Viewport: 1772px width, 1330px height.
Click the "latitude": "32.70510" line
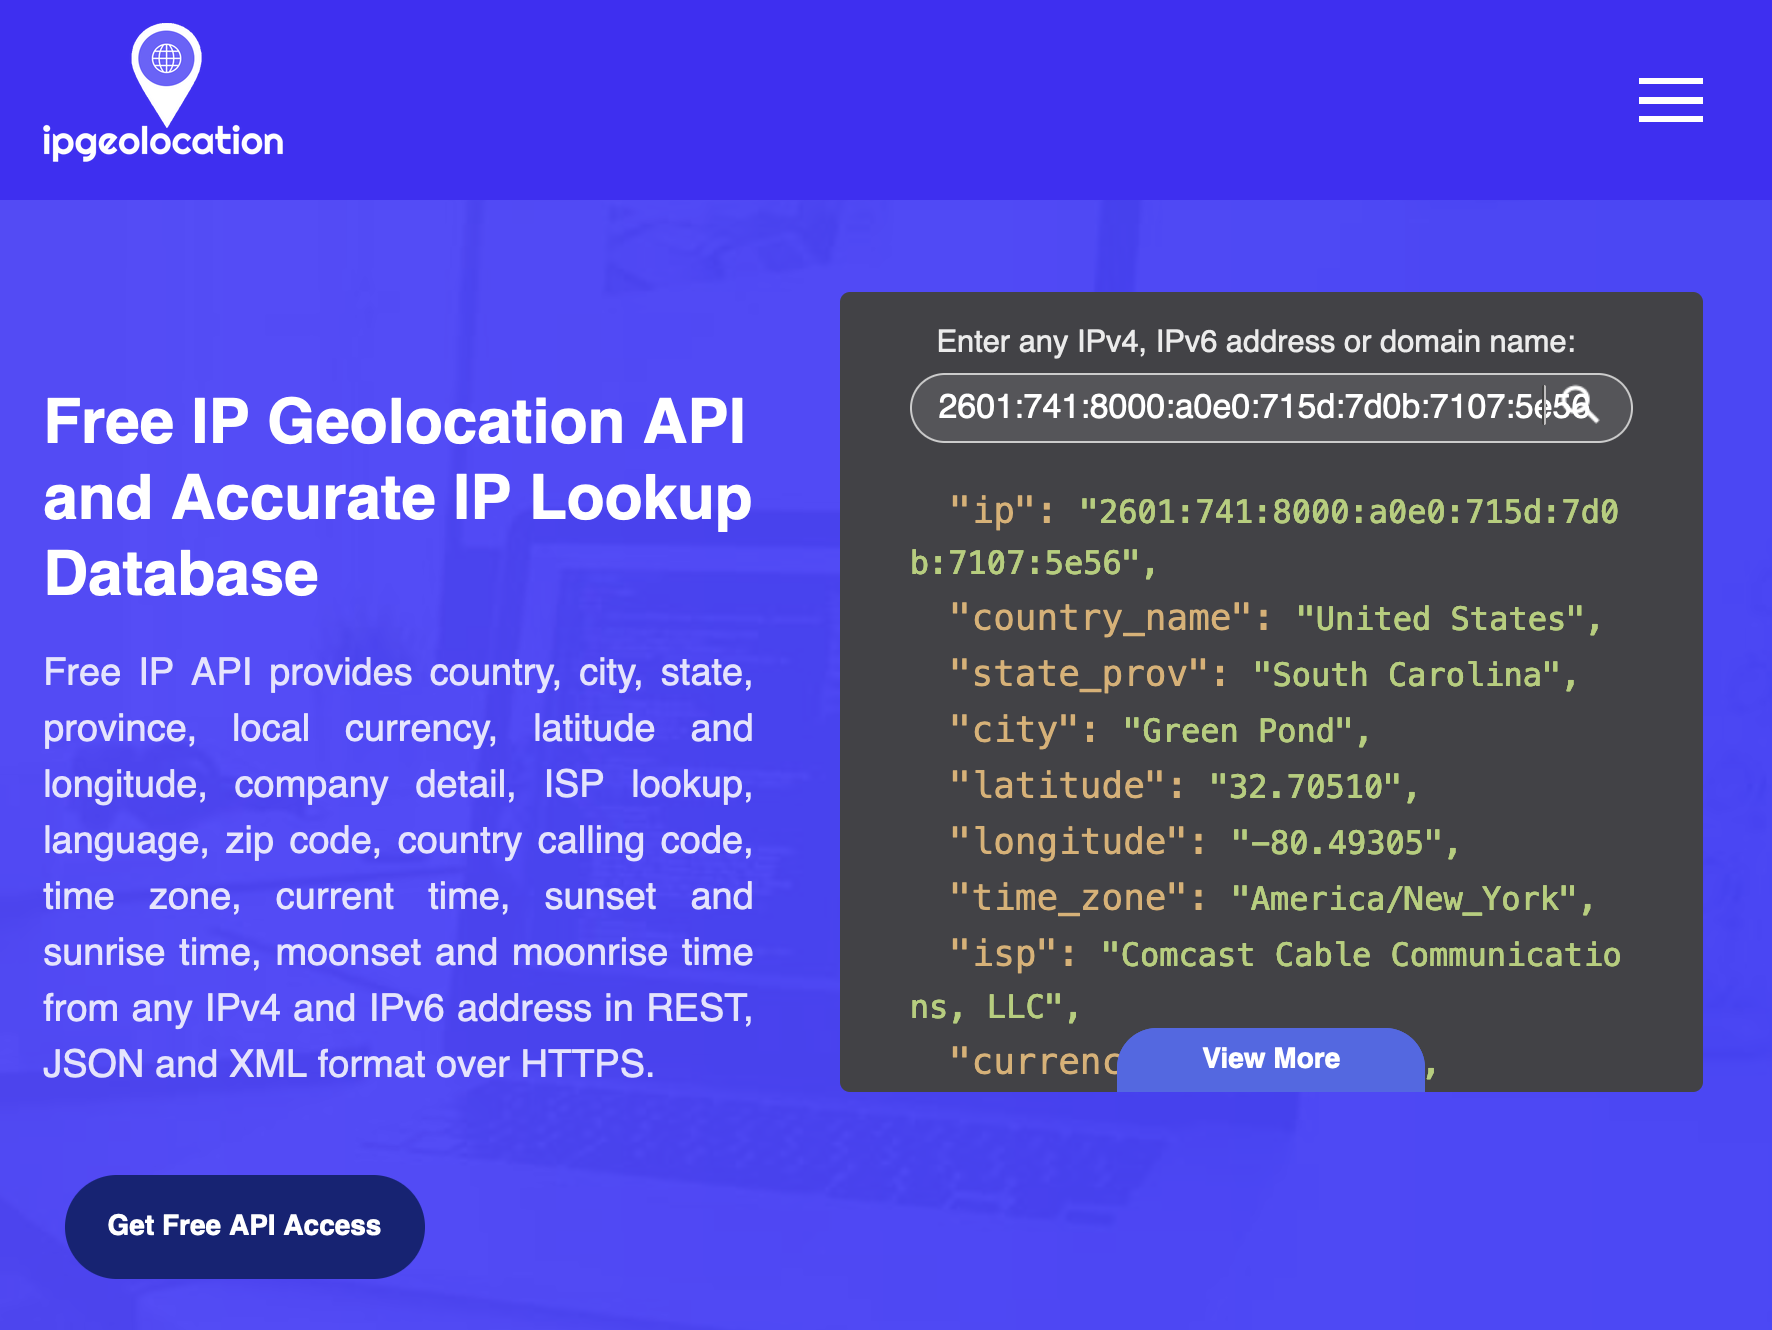pyautogui.click(x=1183, y=787)
